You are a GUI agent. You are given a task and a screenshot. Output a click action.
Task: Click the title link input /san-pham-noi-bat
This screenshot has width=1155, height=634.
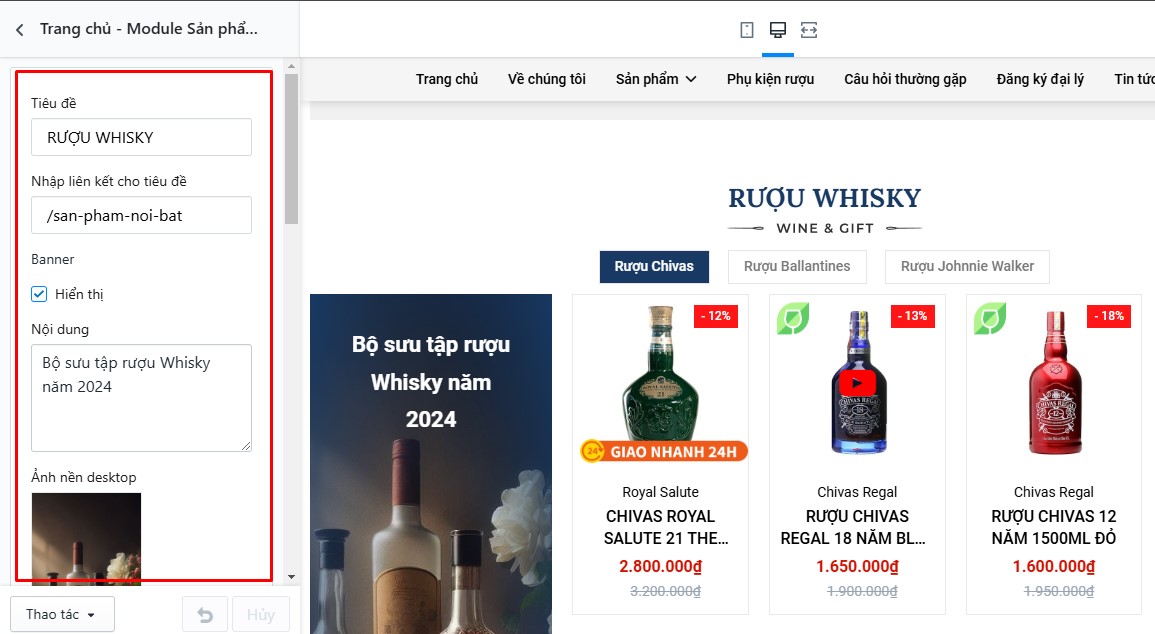pyautogui.click(x=141, y=215)
